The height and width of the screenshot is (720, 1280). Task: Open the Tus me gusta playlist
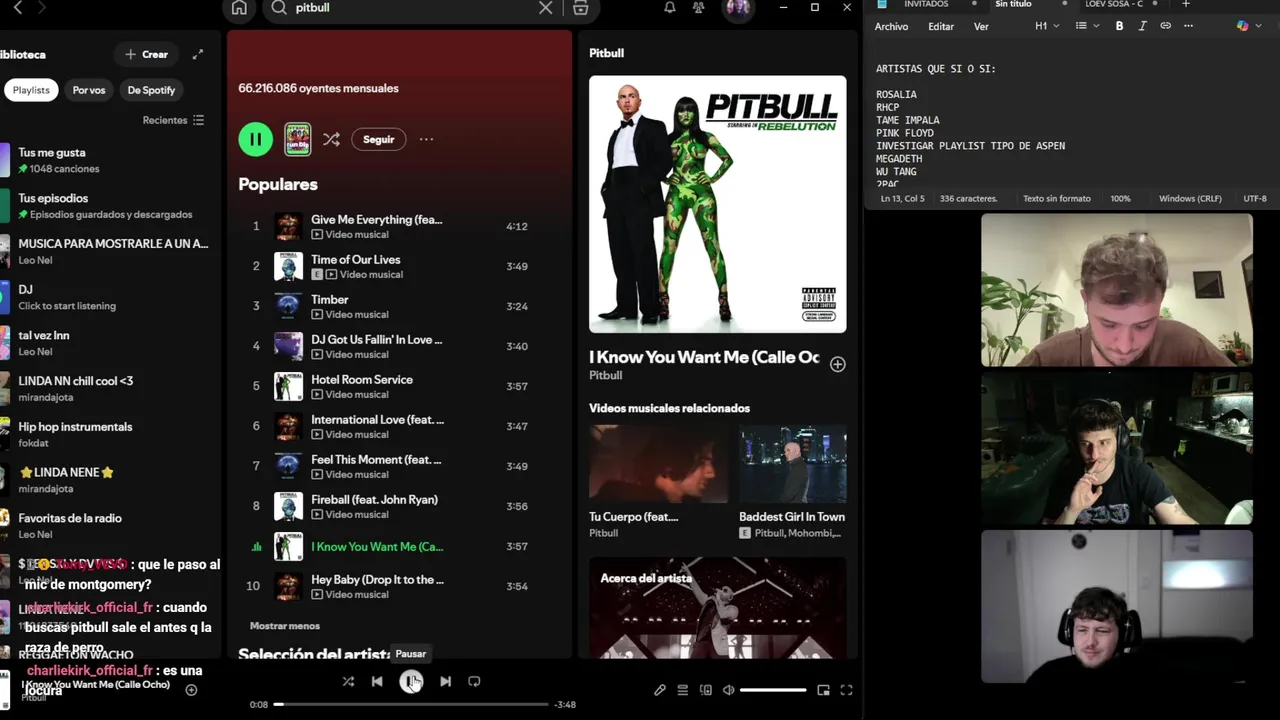pos(110,160)
